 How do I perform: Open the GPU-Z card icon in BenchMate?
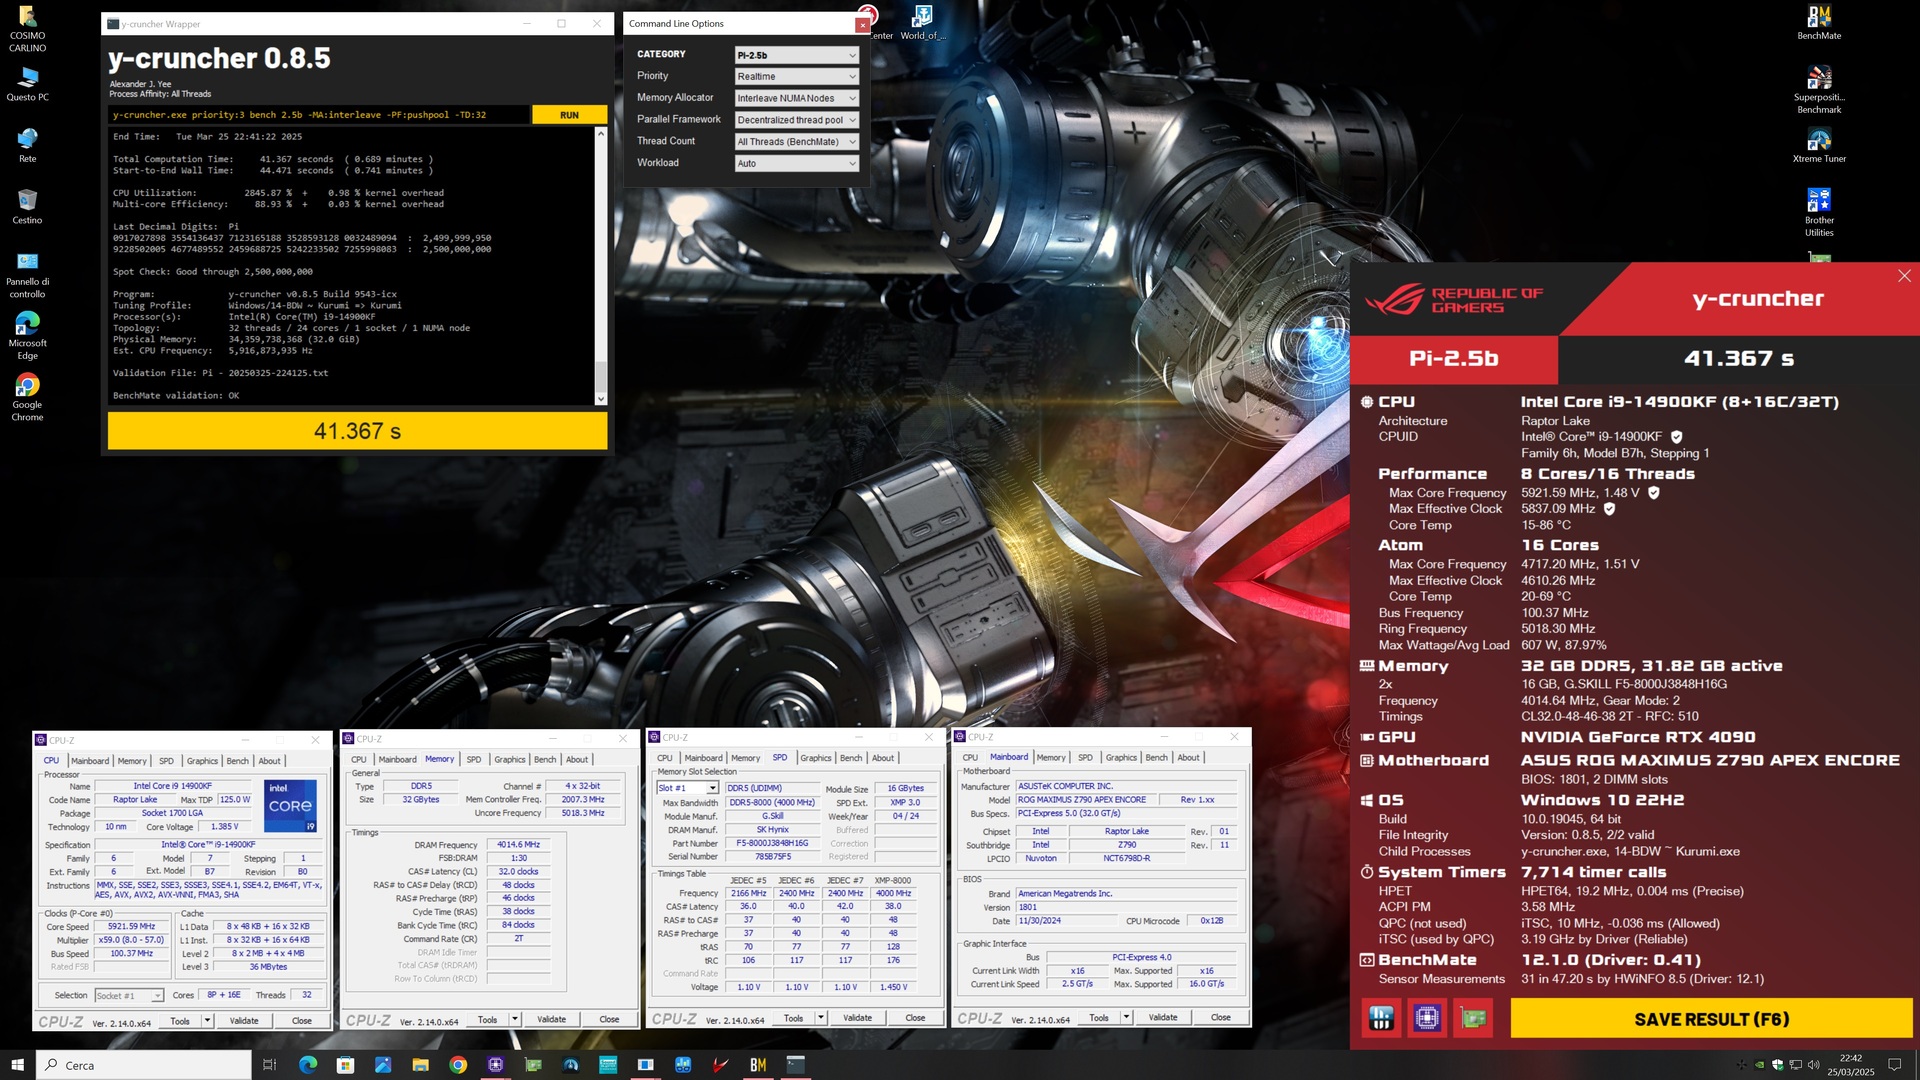[x=1473, y=1019]
